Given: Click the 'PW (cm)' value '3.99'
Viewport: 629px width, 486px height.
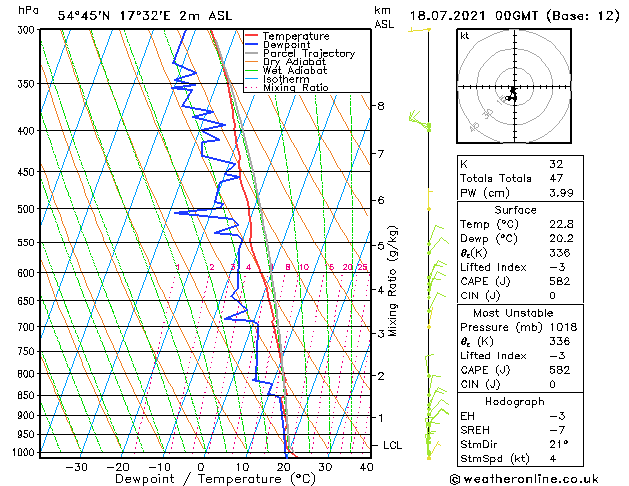Looking at the screenshot, I should click(x=561, y=193).
